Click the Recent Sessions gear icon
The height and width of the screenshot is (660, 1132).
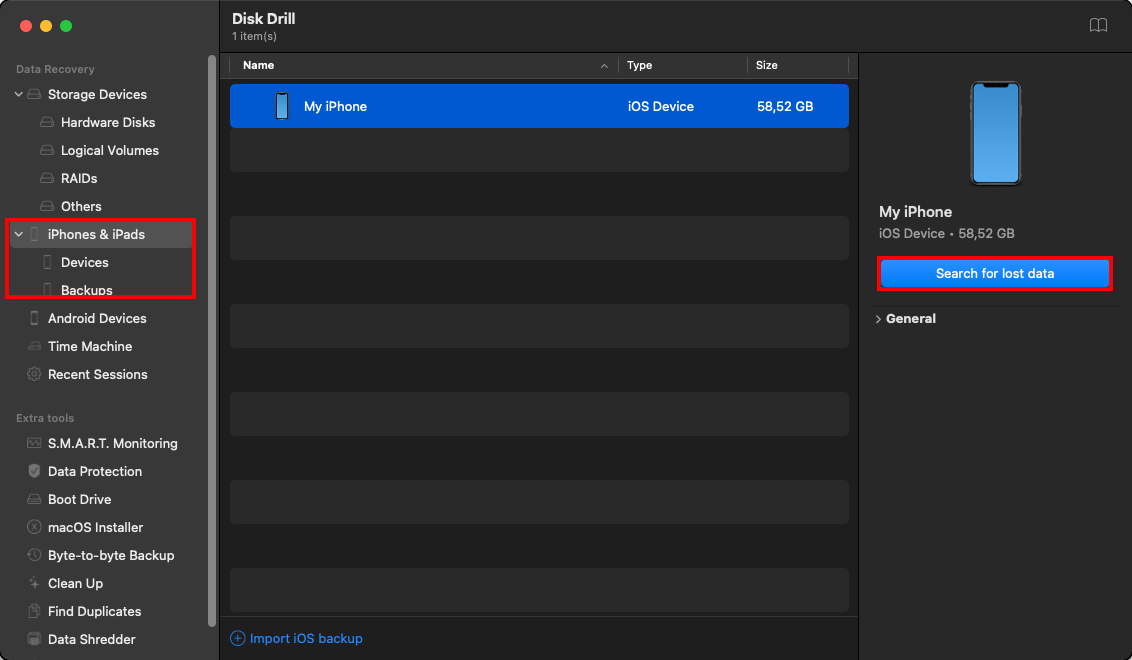34,374
